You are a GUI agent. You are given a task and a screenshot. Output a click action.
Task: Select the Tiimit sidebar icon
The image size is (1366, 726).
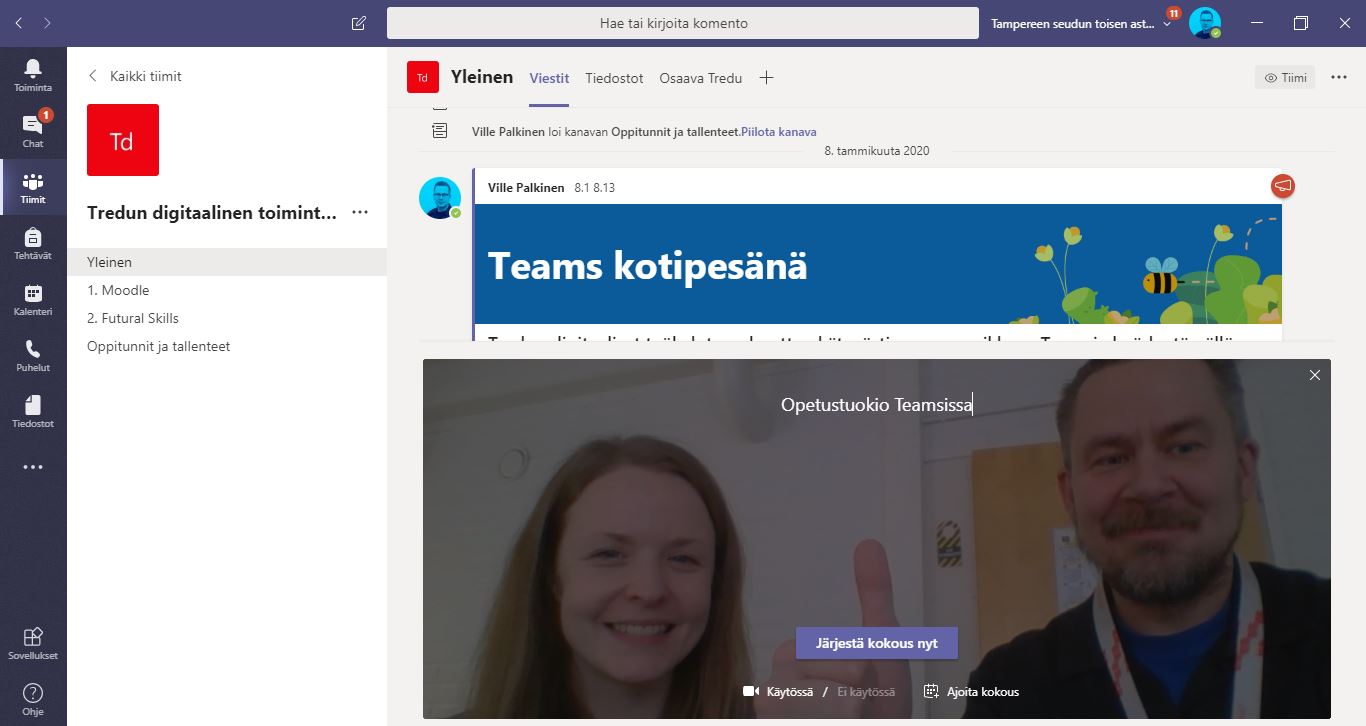(33, 187)
